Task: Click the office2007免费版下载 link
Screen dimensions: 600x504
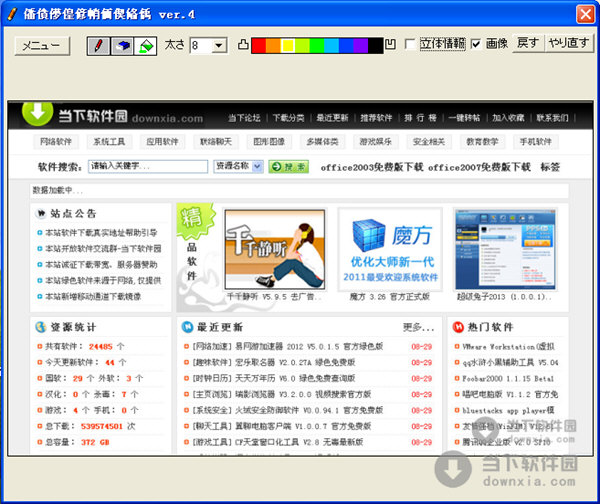Action: [x=479, y=167]
